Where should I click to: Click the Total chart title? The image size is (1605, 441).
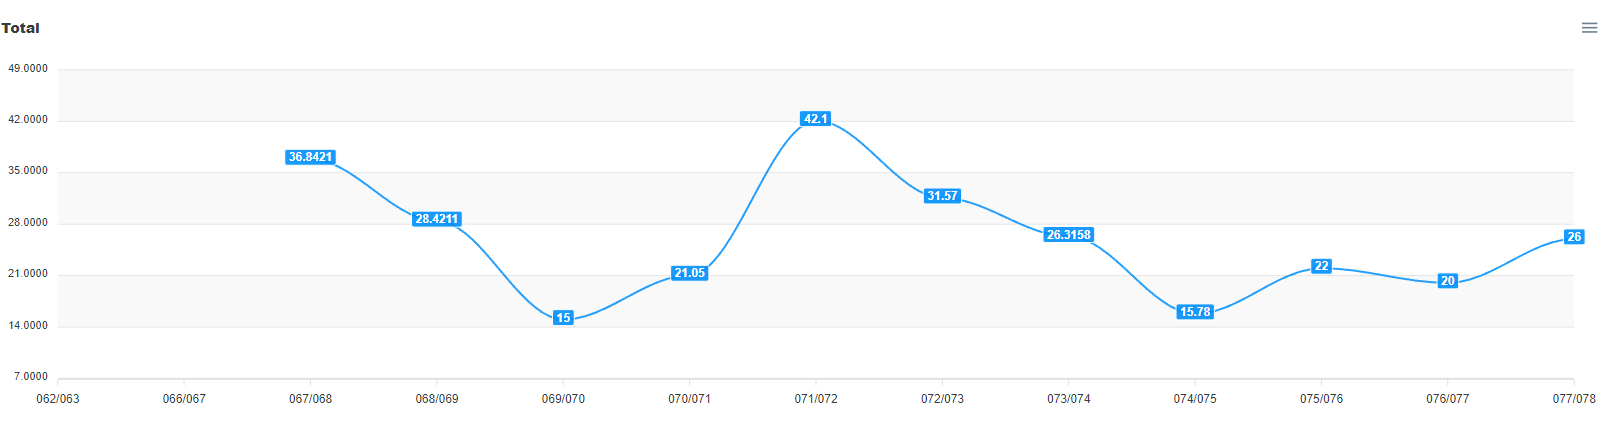coord(20,28)
